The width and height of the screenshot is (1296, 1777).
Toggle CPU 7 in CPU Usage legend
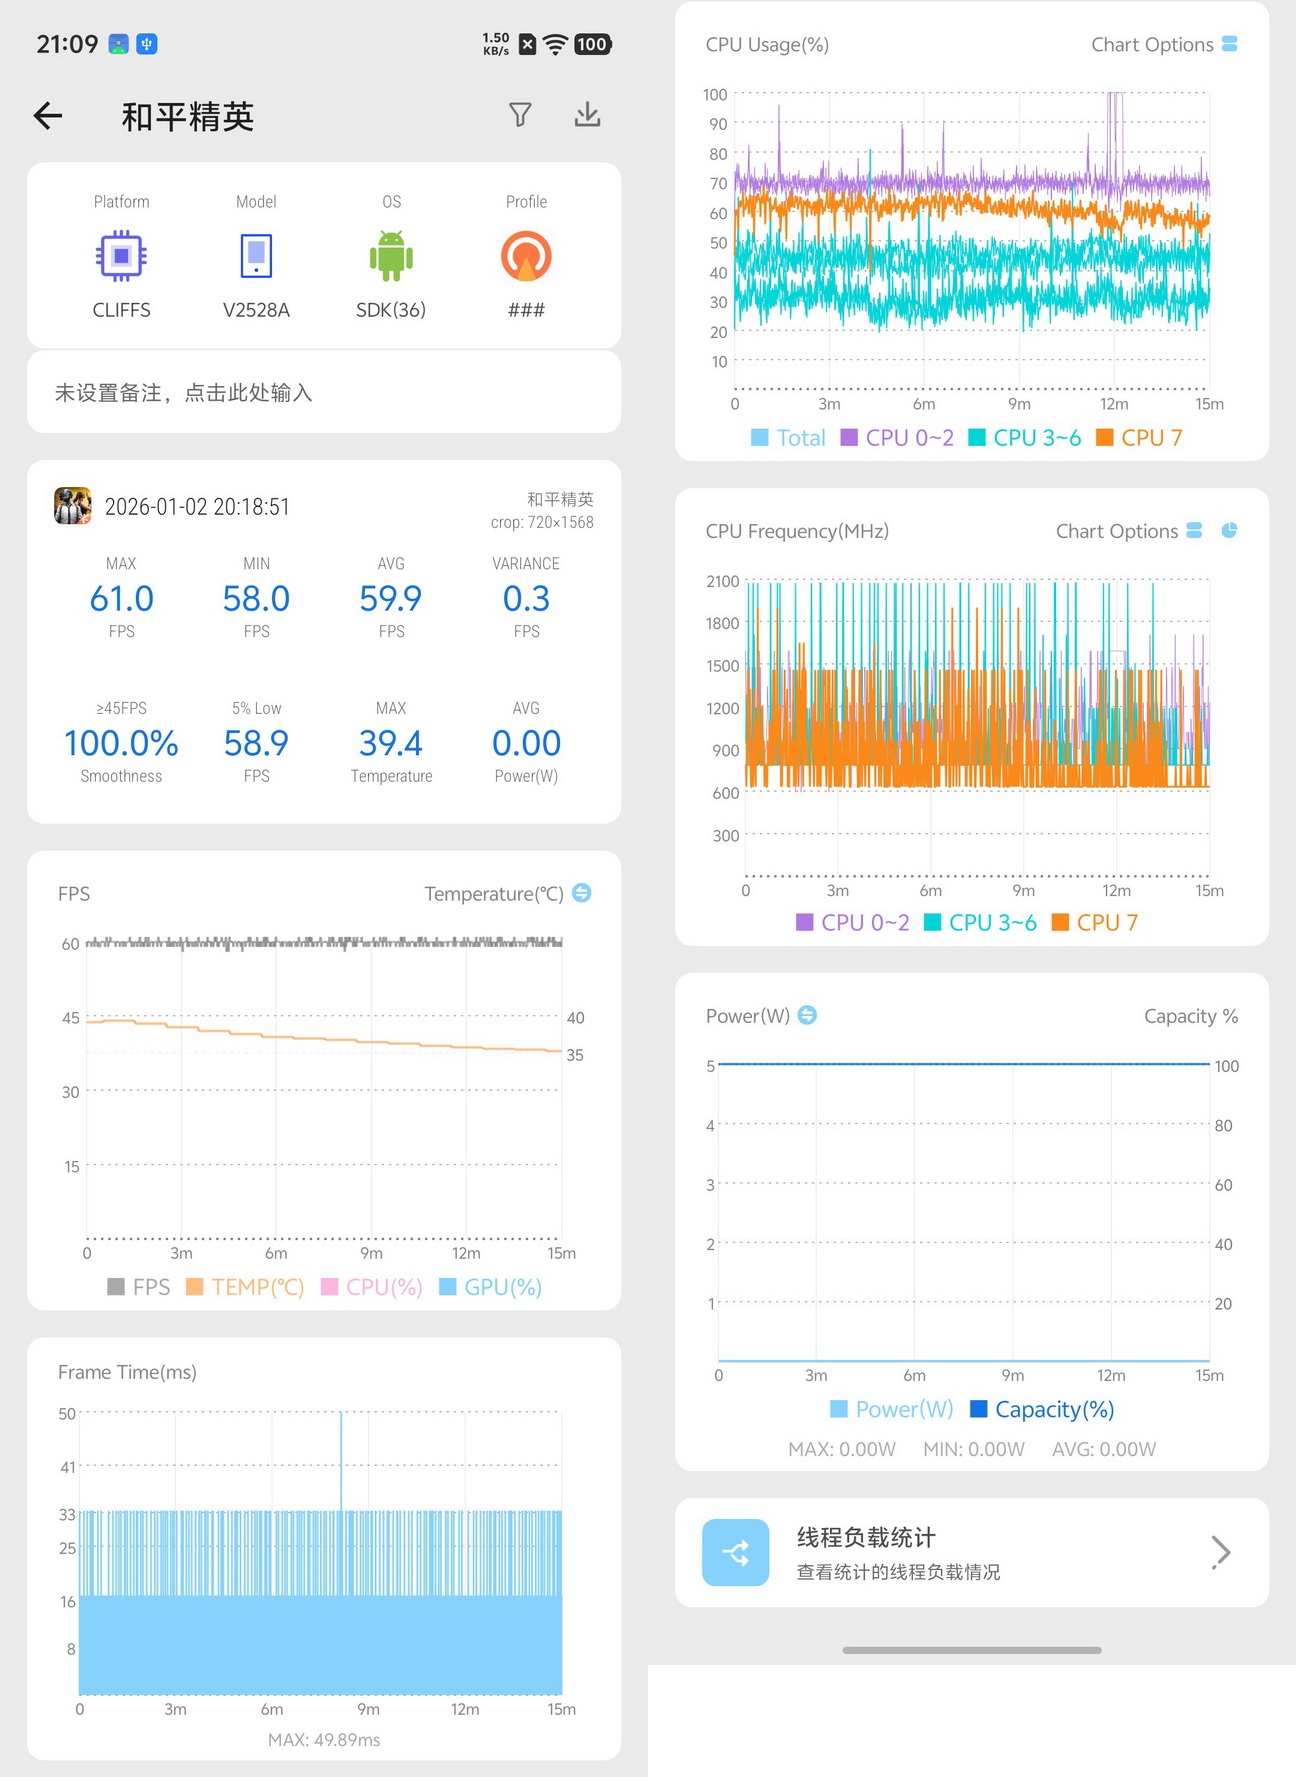click(x=1139, y=438)
